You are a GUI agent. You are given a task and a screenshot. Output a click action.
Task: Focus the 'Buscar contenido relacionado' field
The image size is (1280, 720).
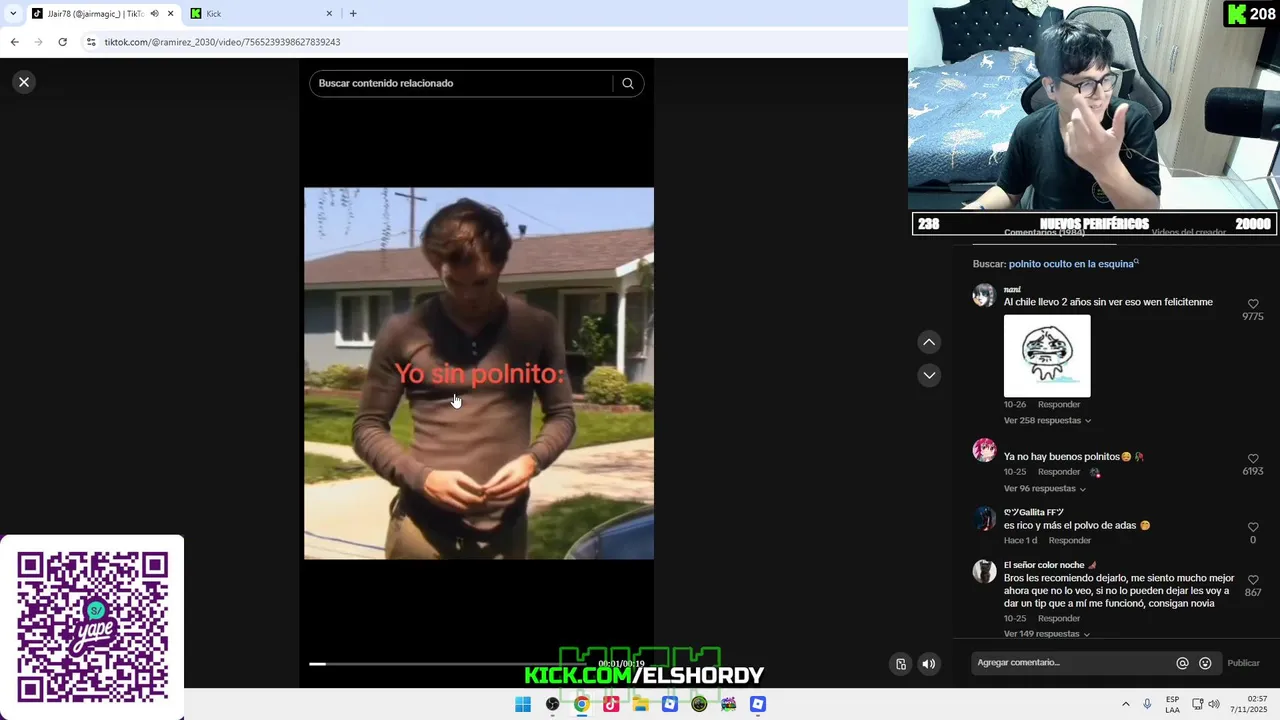pos(462,83)
